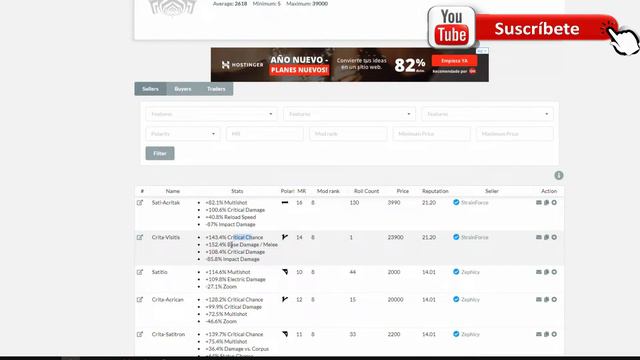
Task: Focus the Minimum Price input field
Action: (x=431, y=133)
